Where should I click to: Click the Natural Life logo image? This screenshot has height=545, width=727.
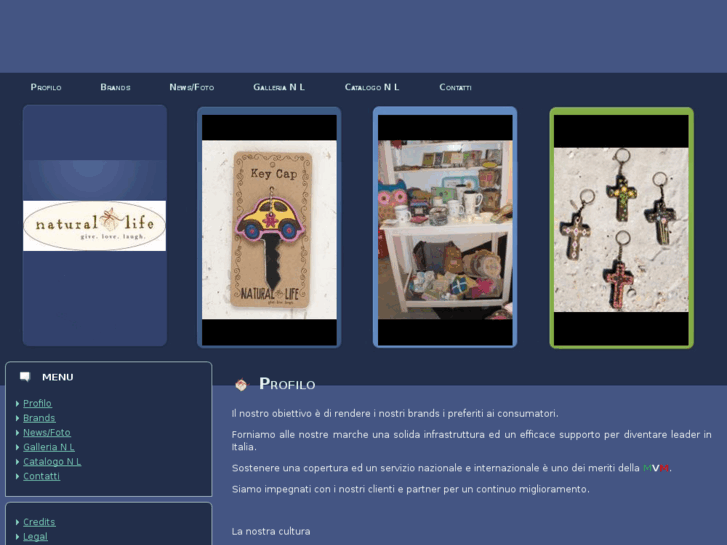pos(95,226)
